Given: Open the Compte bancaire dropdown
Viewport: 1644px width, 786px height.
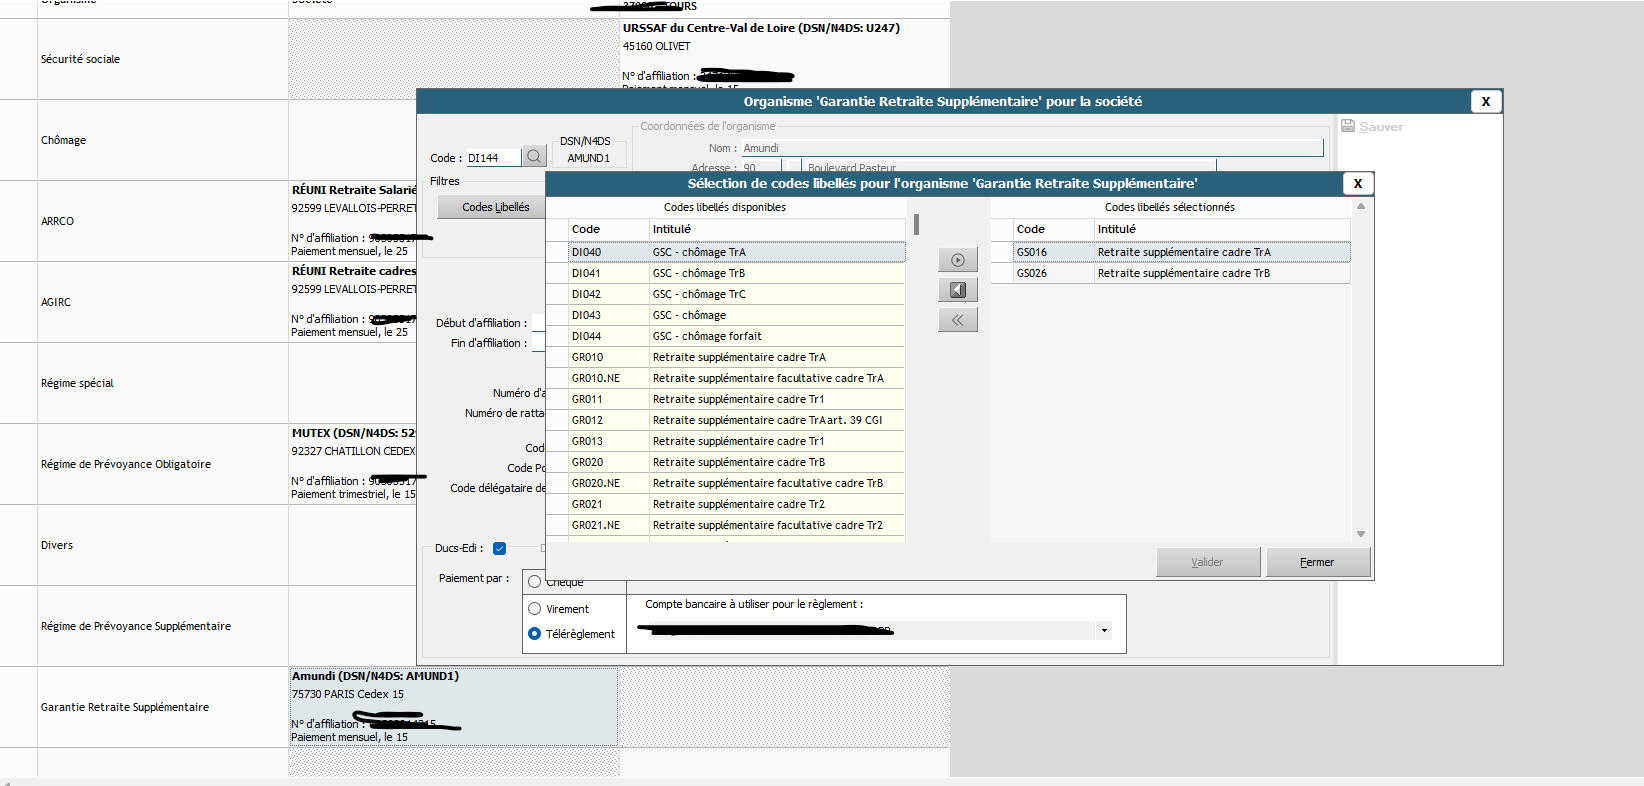Looking at the screenshot, I should [1104, 630].
